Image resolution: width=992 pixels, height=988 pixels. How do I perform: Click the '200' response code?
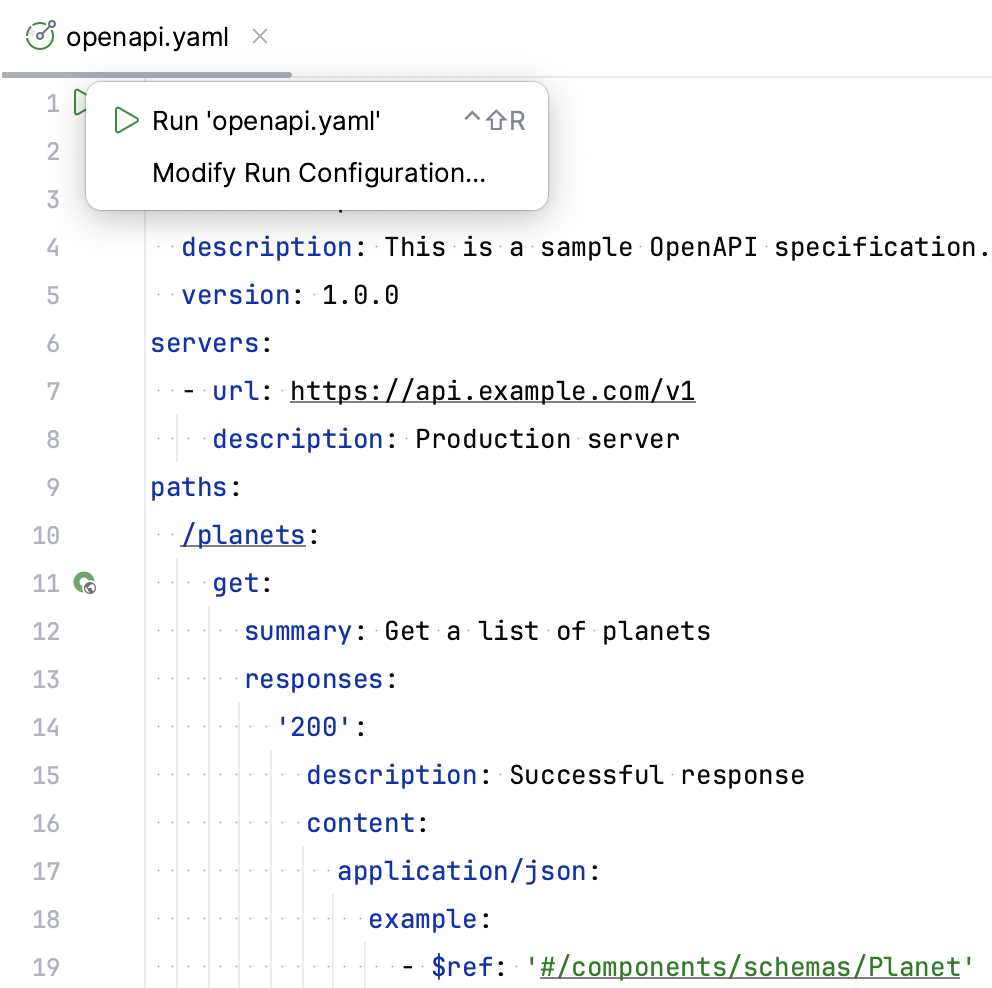[x=313, y=727]
